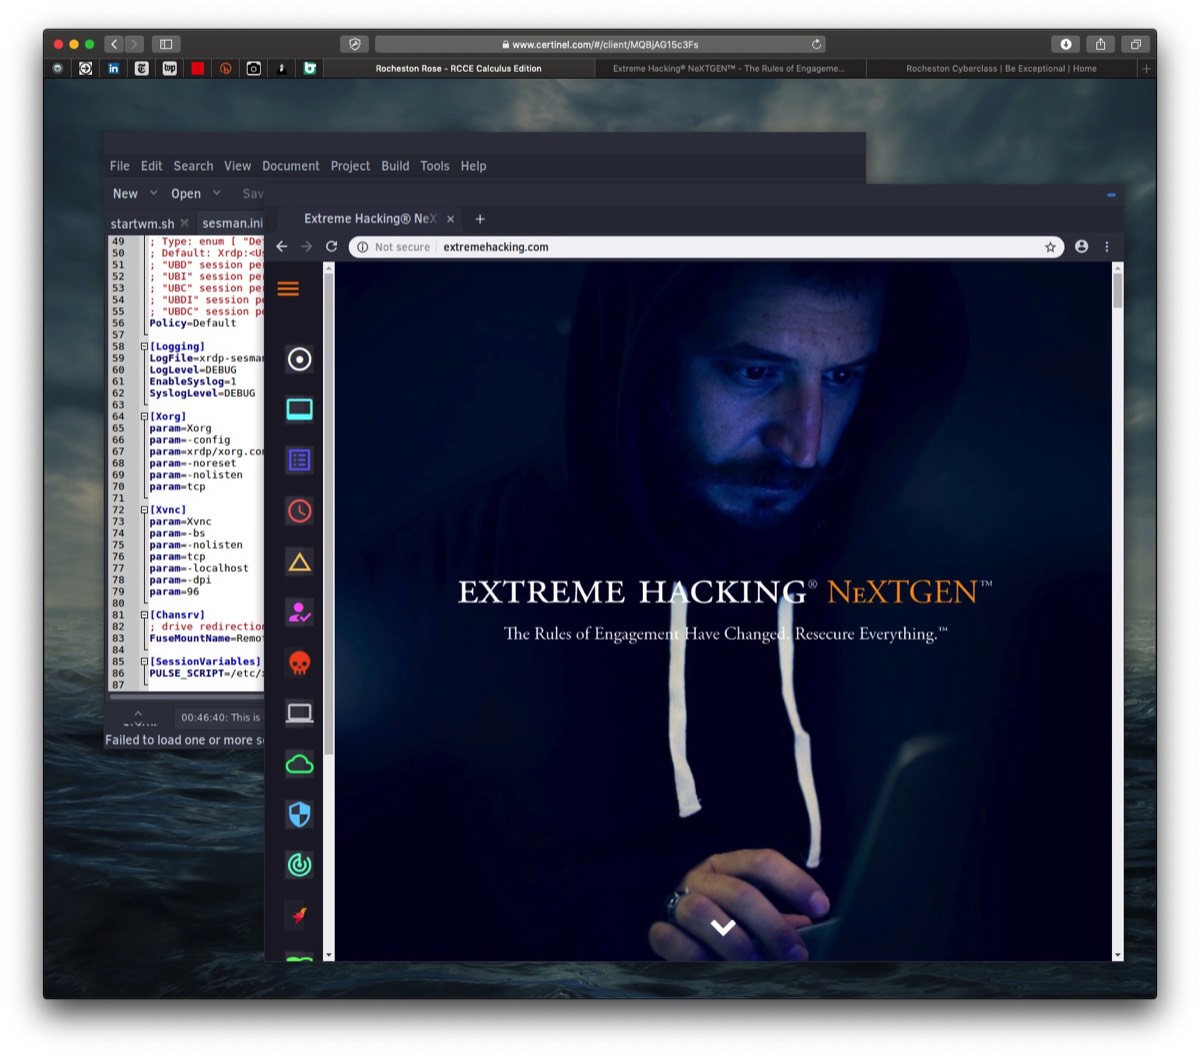Open the Document menu in the editor

pyautogui.click(x=291, y=166)
